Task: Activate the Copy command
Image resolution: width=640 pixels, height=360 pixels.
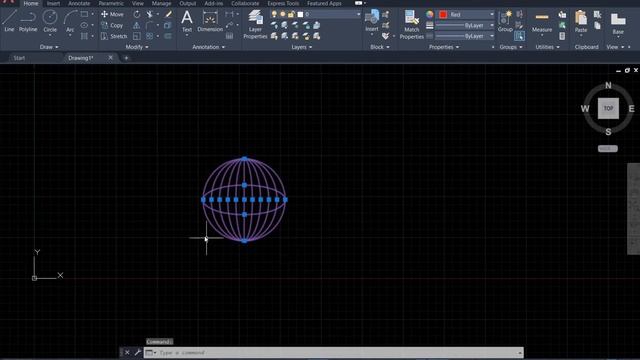Action: click(x=112, y=25)
